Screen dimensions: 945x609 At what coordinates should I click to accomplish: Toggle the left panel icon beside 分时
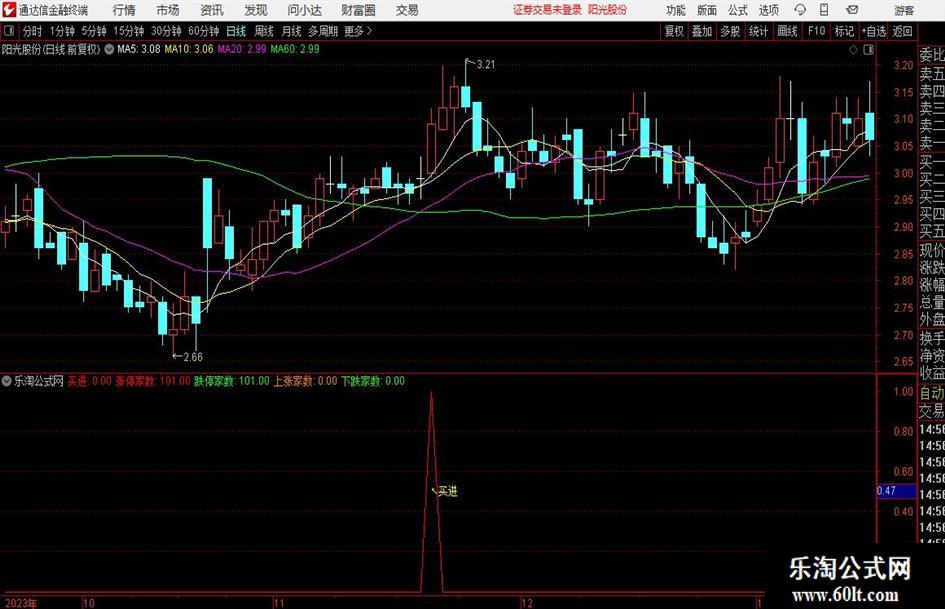tap(9, 31)
